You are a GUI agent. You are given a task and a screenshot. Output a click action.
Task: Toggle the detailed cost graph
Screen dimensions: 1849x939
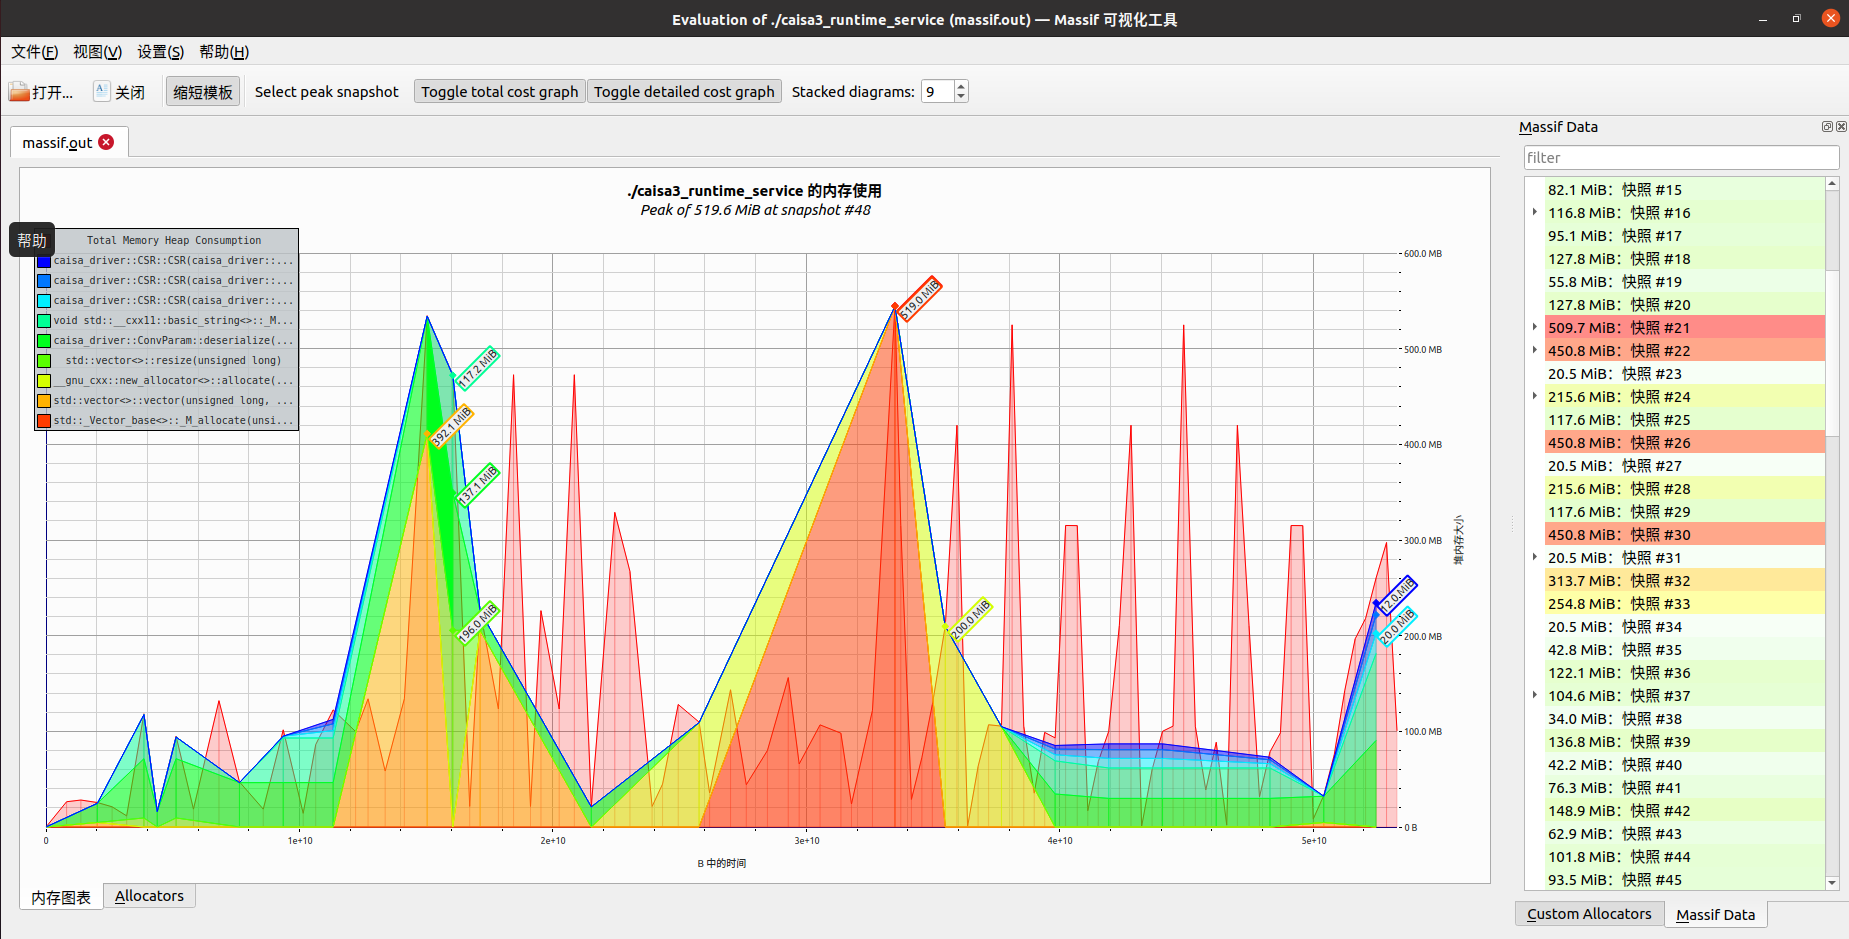tap(684, 92)
